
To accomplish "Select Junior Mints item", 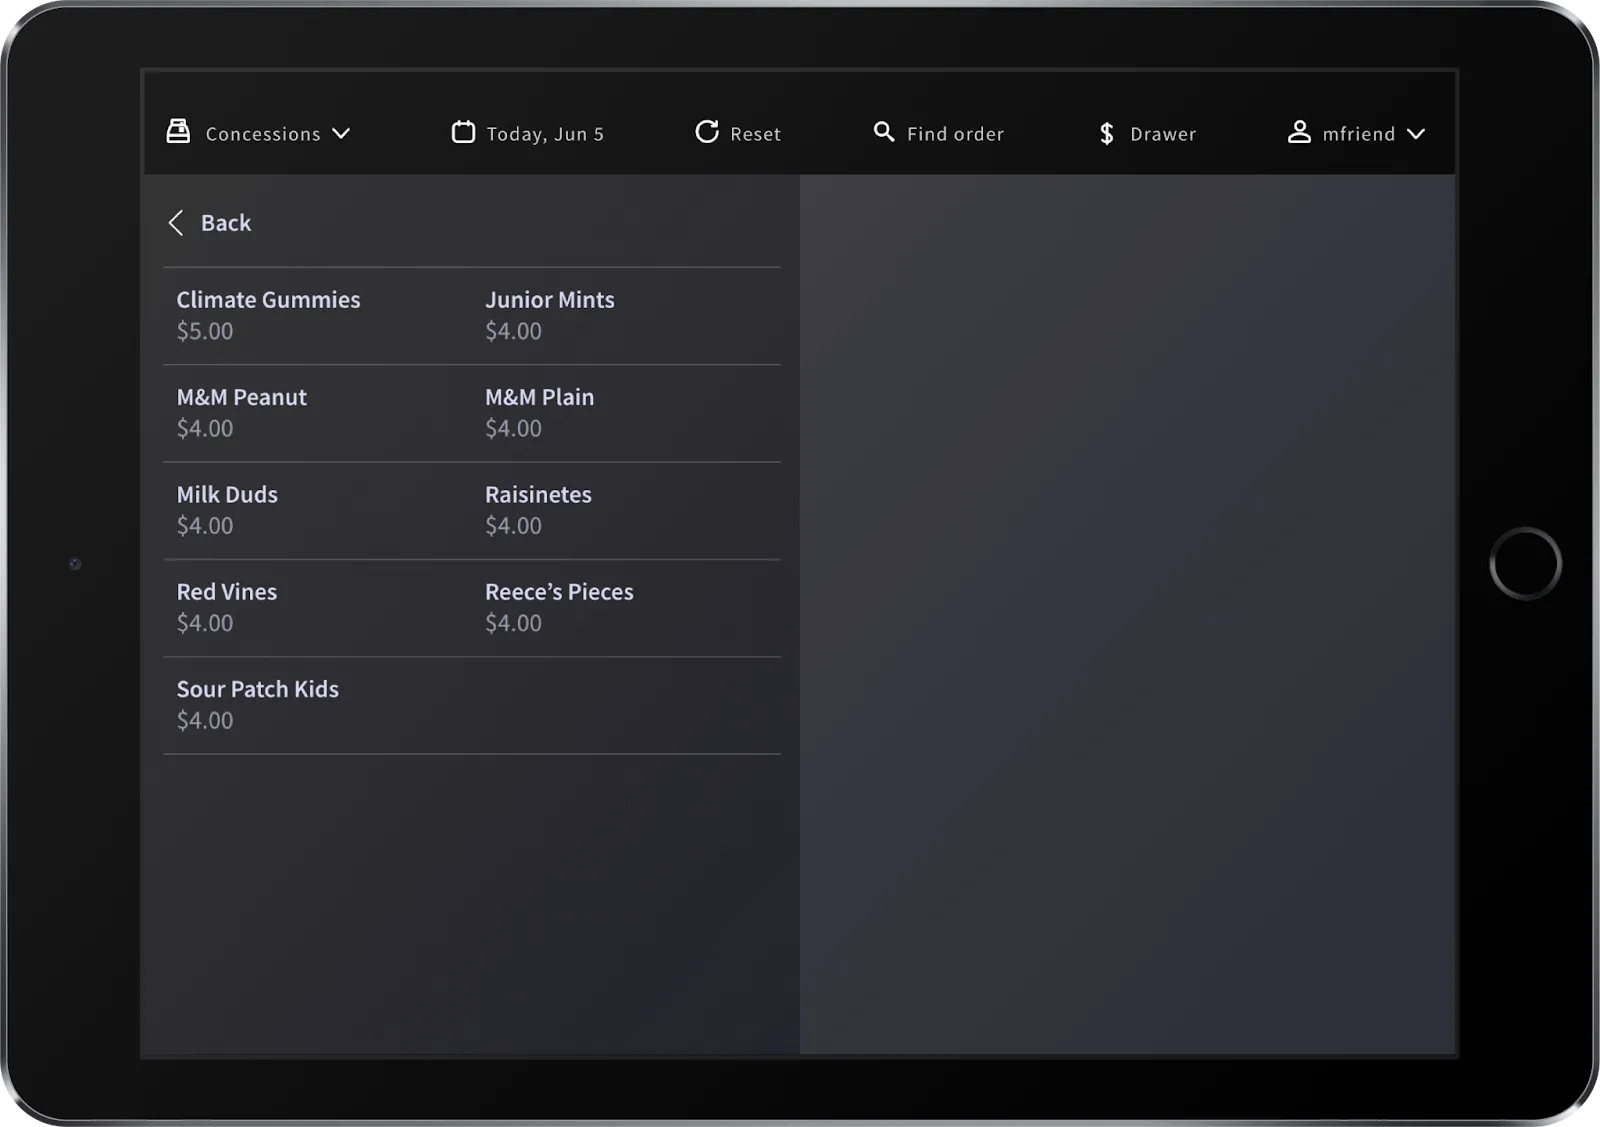I will [x=627, y=315].
